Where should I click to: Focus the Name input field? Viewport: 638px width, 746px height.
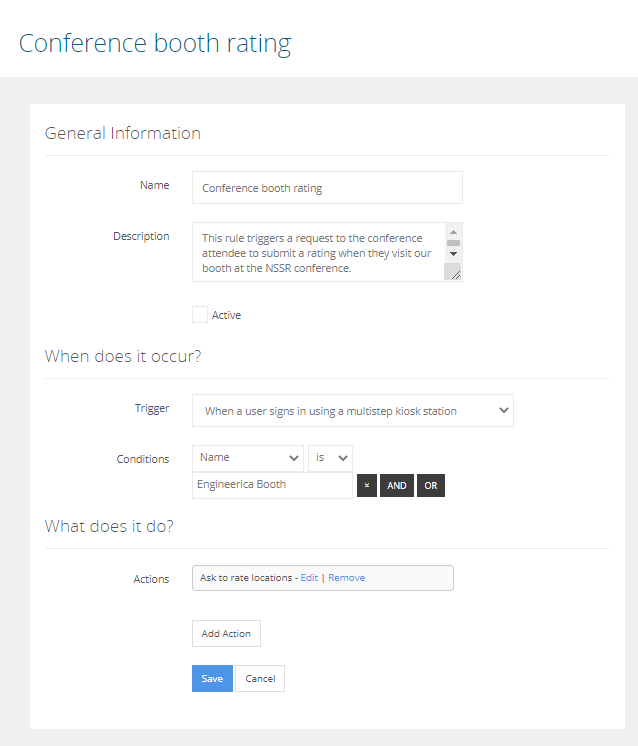tap(327, 187)
